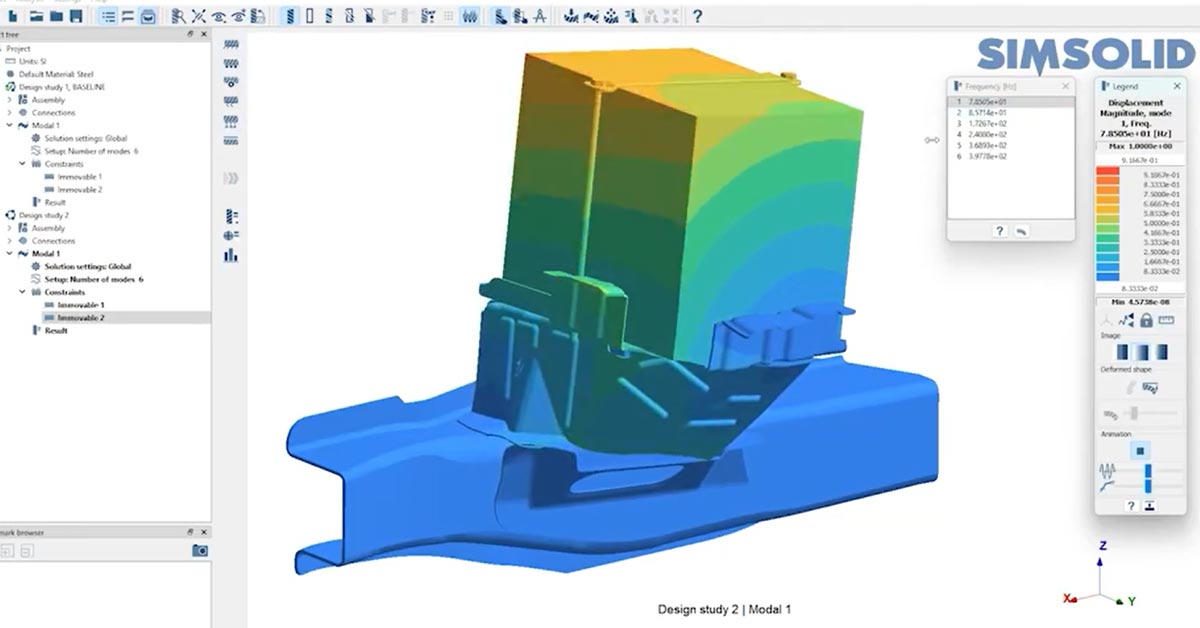Viewport: 1200px width, 628px height.
Task: Click the lock legend range icon
Action: (1147, 321)
